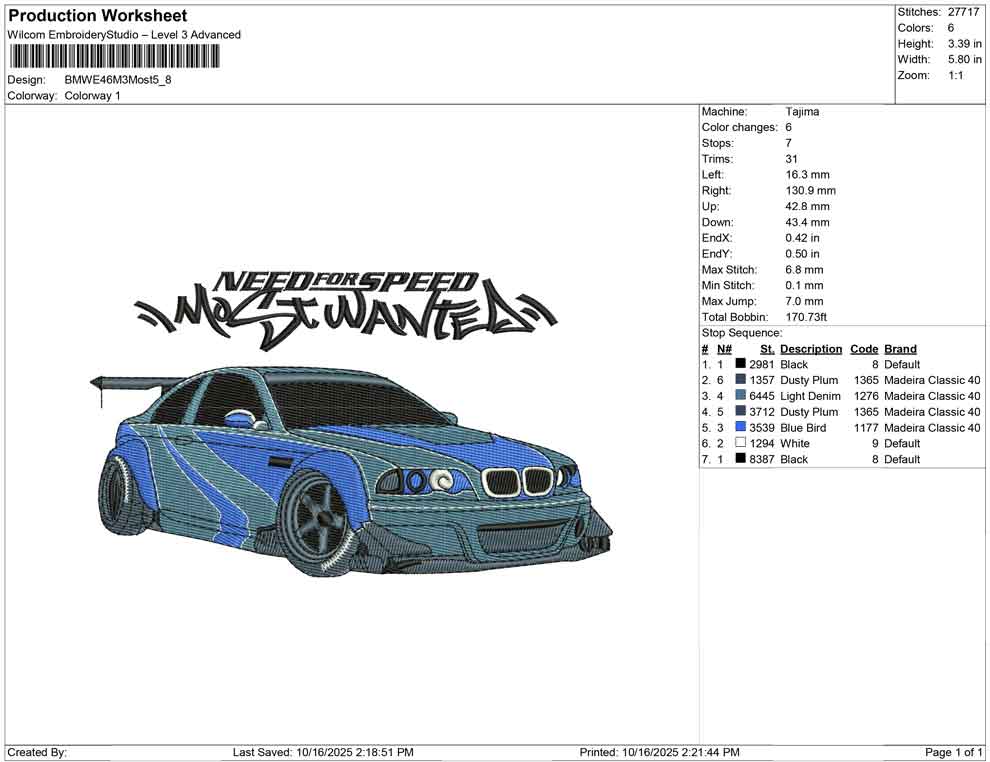Click the black swatch in stop row 7
Image resolution: width=990 pixels, height=762 pixels.
pos(741,458)
